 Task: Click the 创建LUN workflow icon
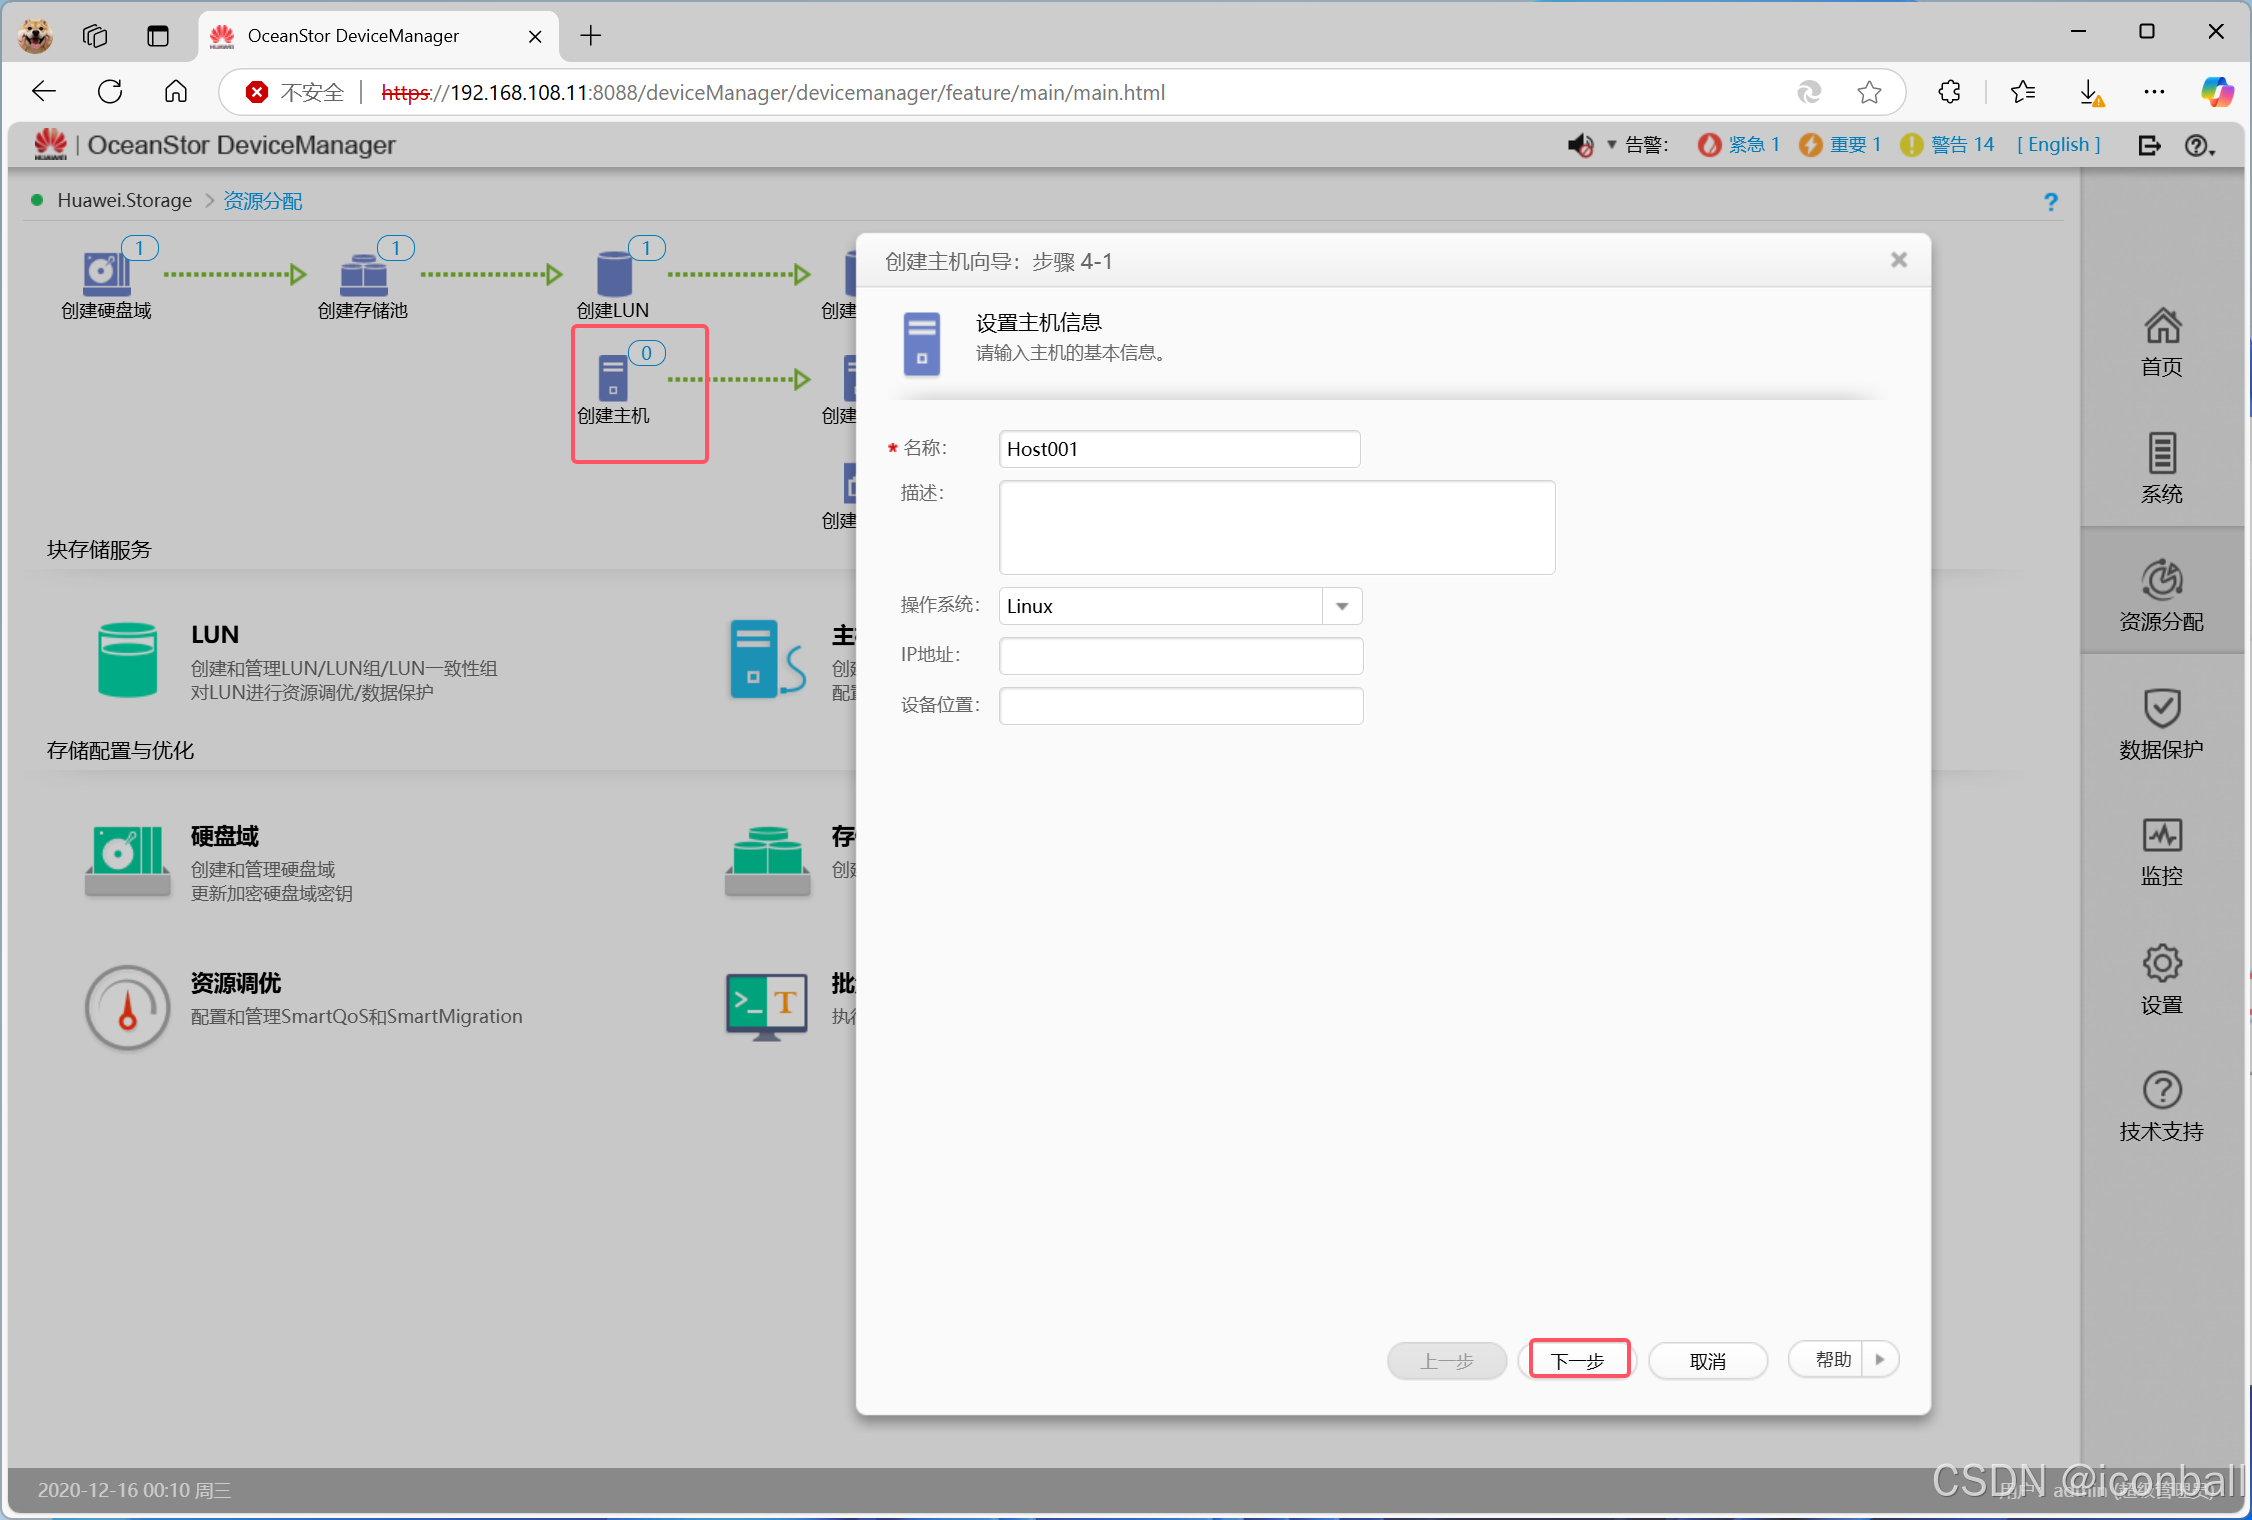tap(613, 274)
